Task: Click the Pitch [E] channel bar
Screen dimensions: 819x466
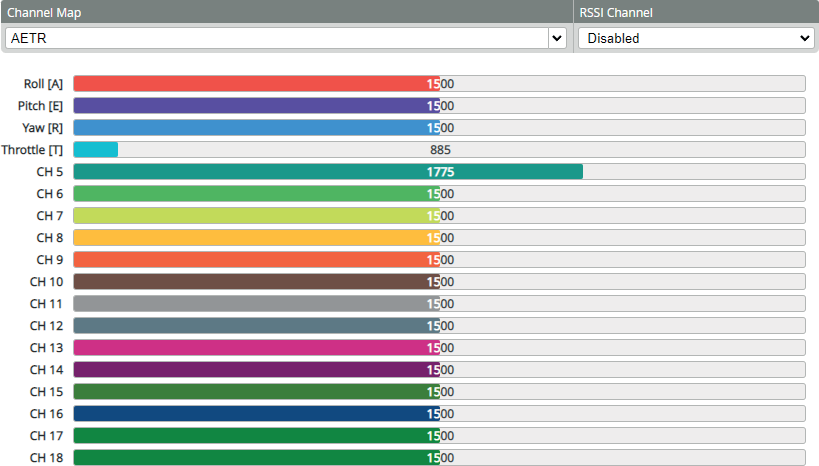Action: pos(439,106)
